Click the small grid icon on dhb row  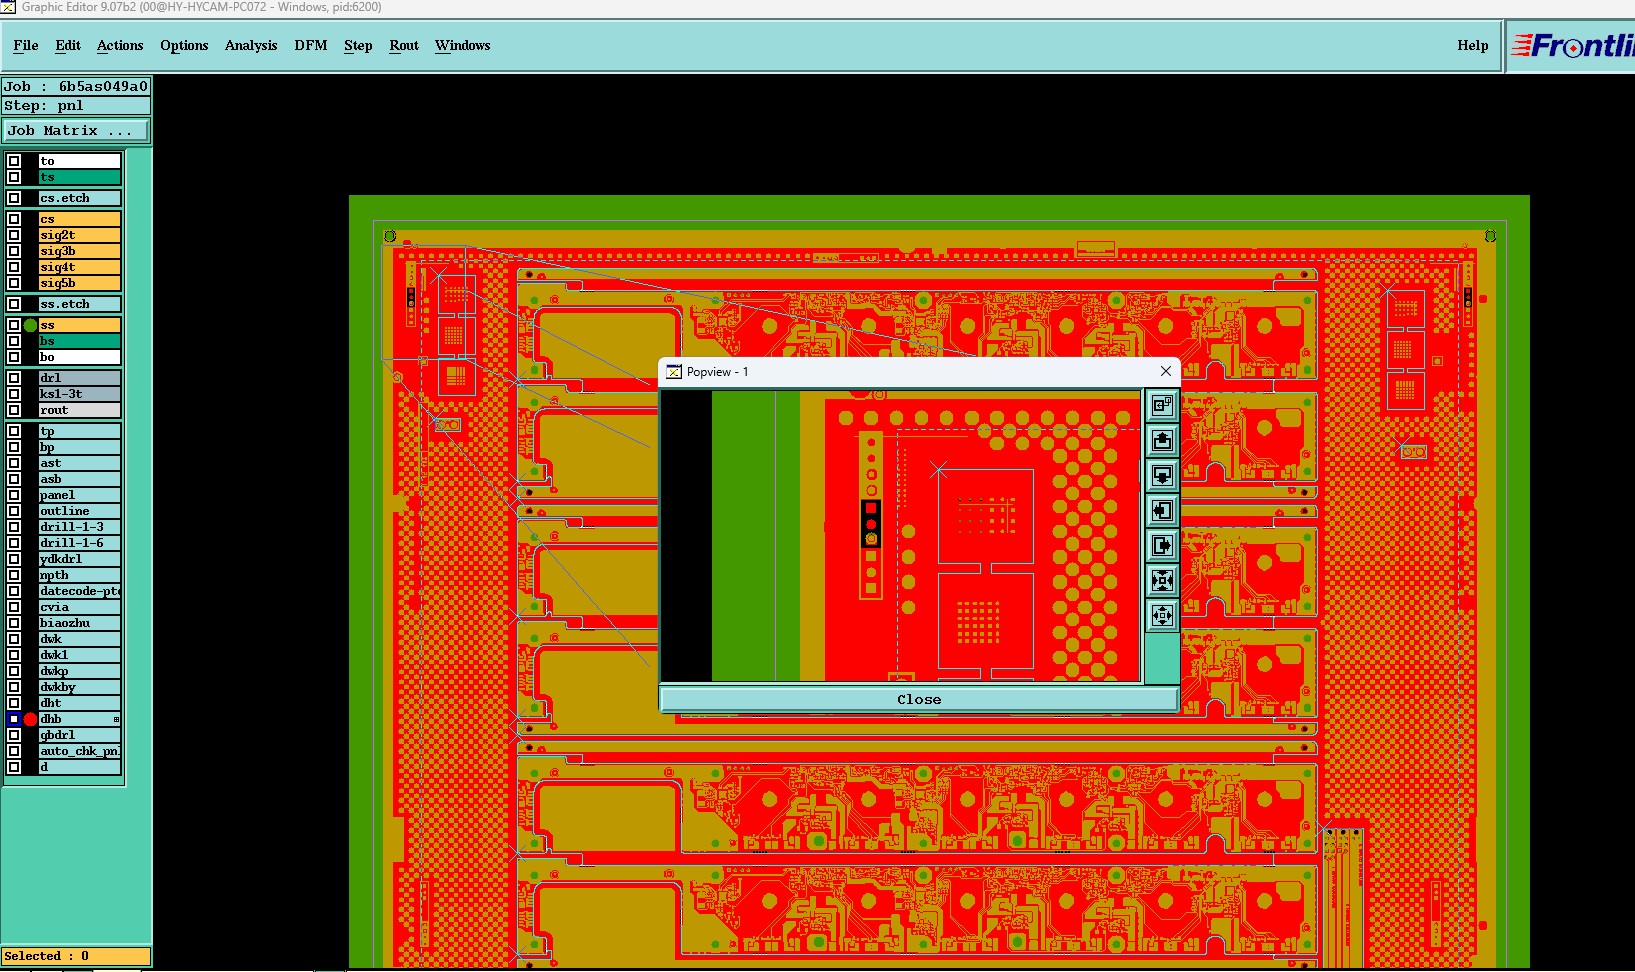pos(116,719)
